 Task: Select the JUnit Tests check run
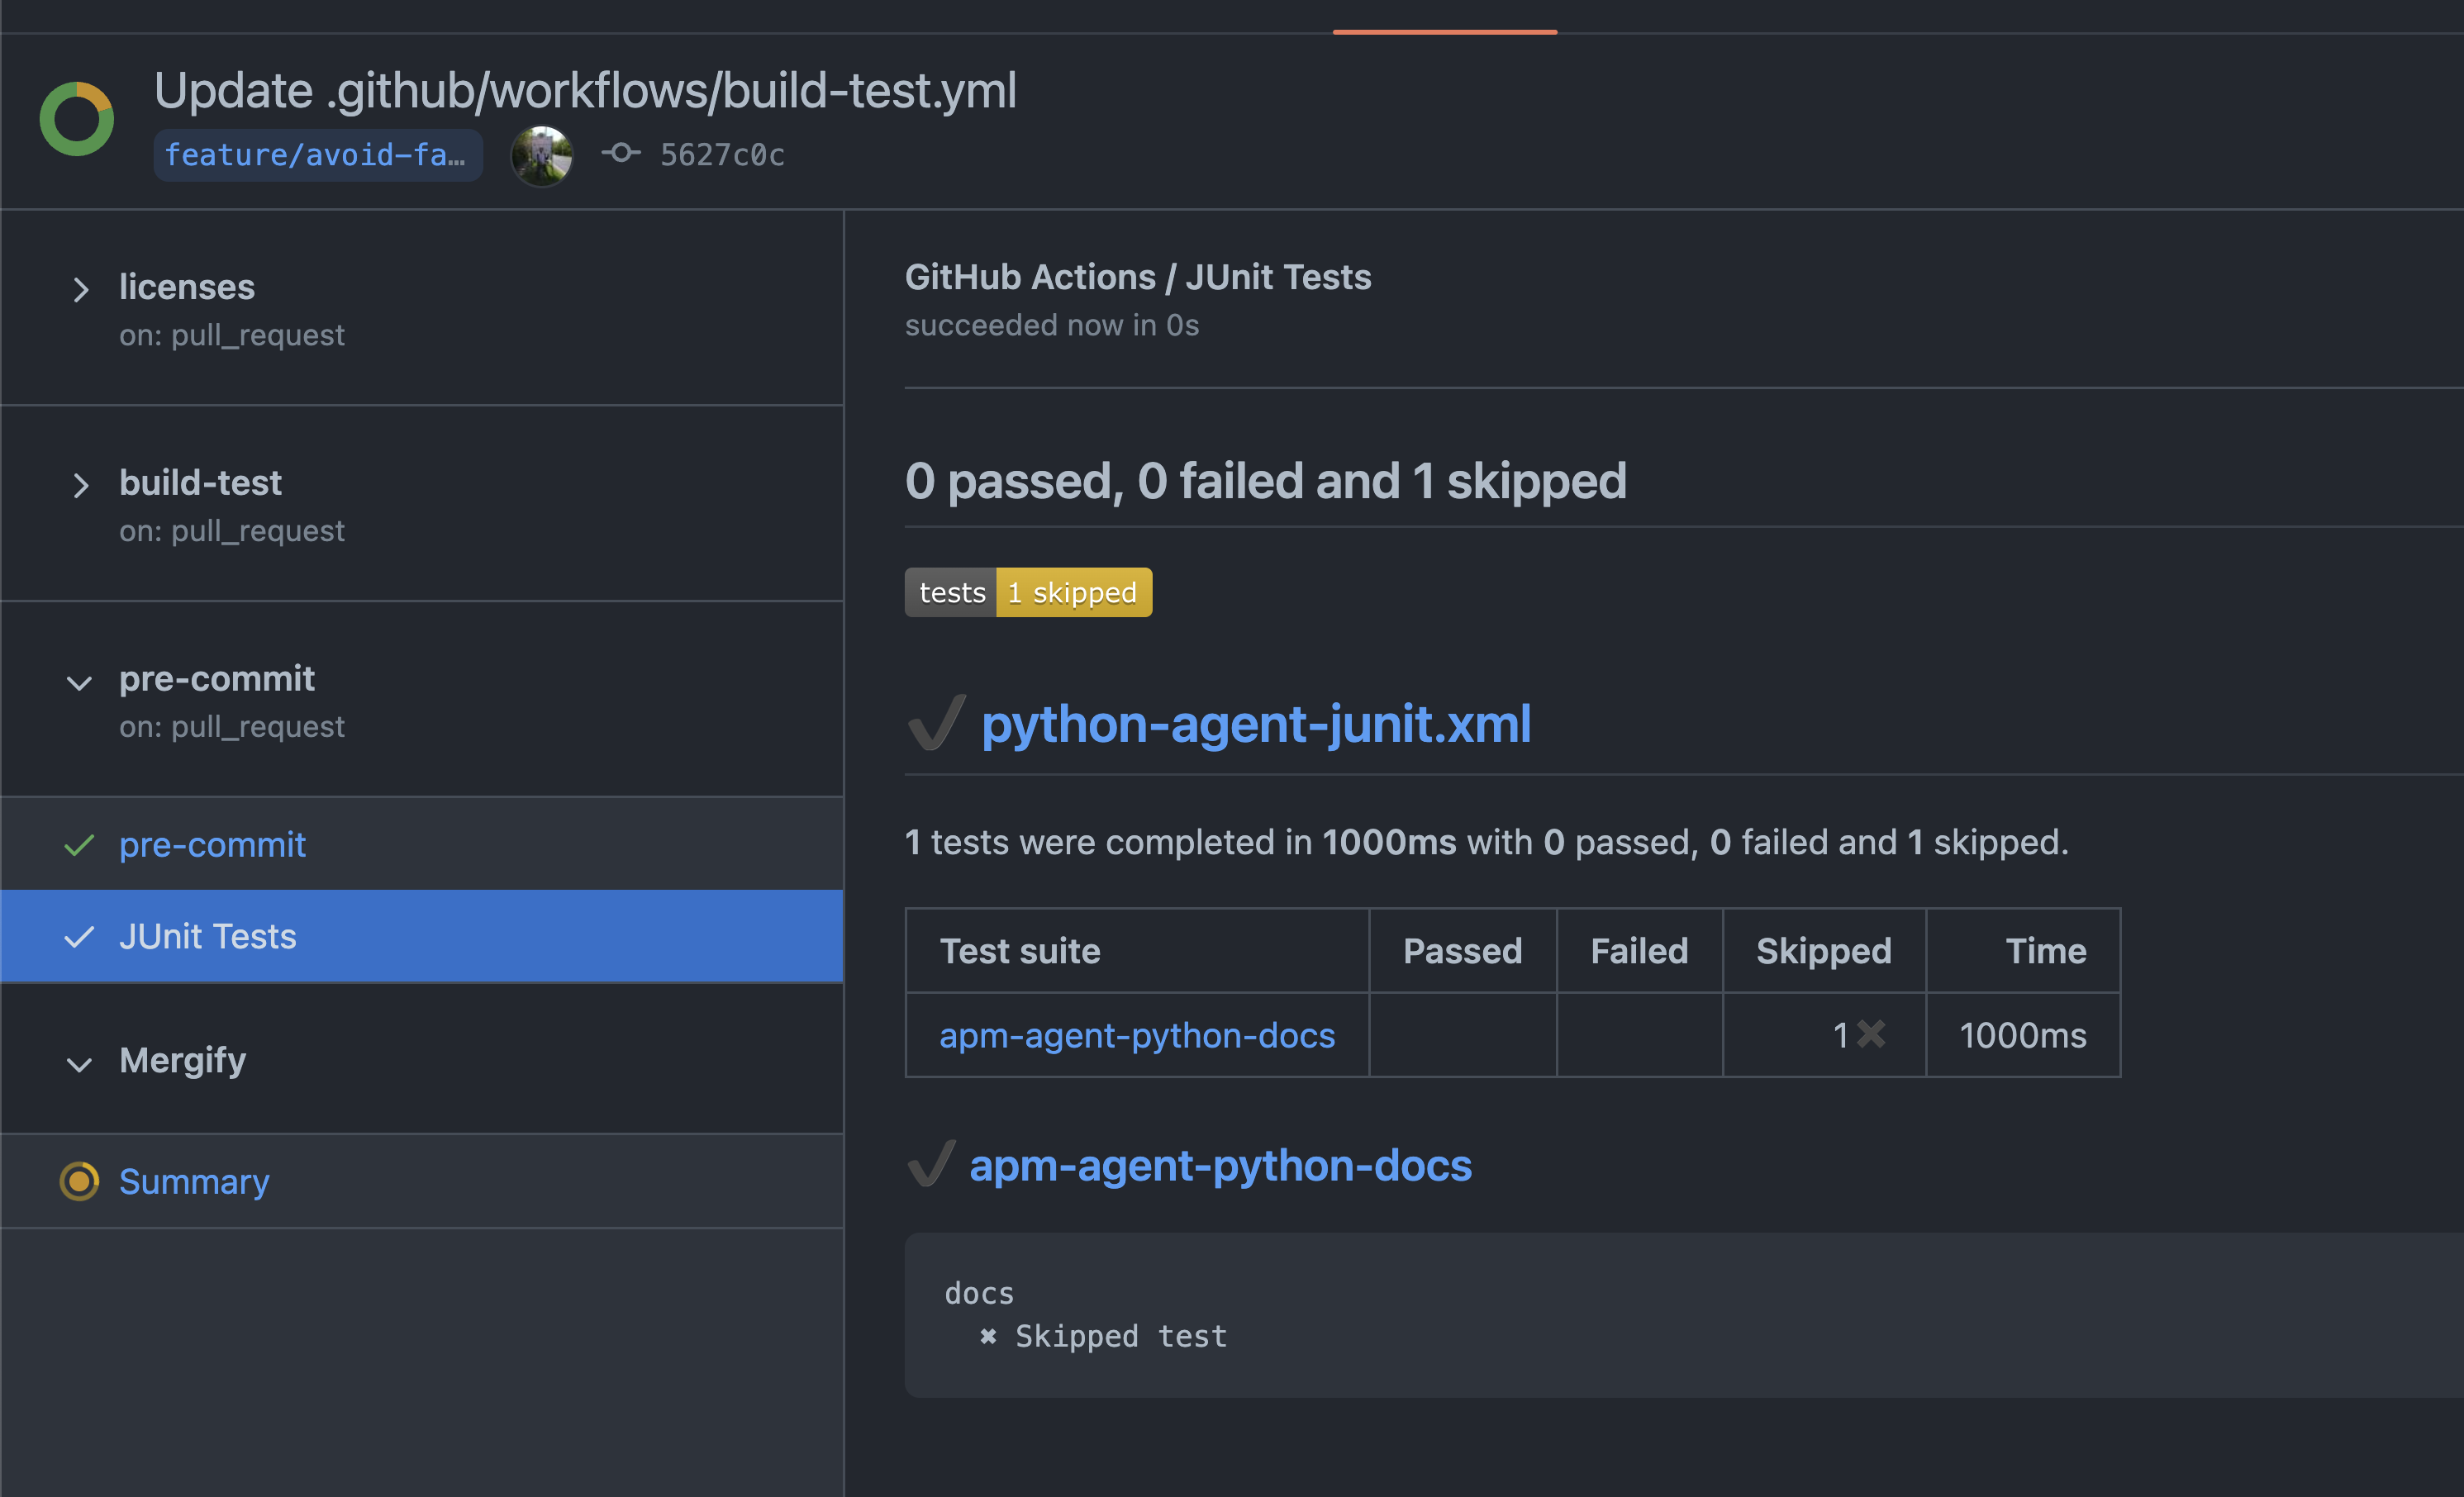[x=208, y=937]
